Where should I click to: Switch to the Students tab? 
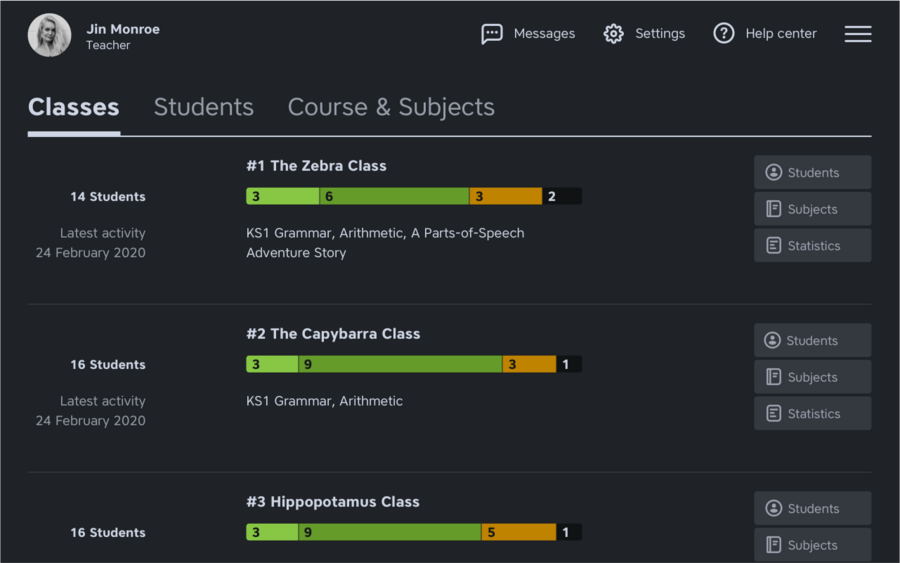(x=203, y=107)
